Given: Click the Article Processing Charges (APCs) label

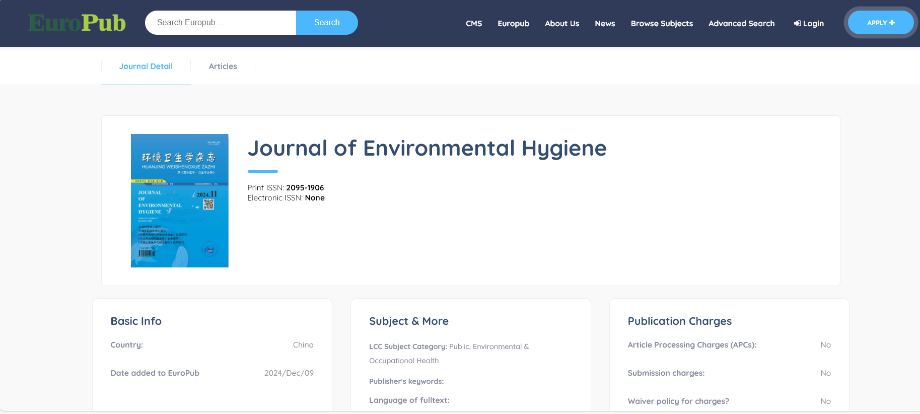Looking at the screenshot, I should (x=692, y=345).
